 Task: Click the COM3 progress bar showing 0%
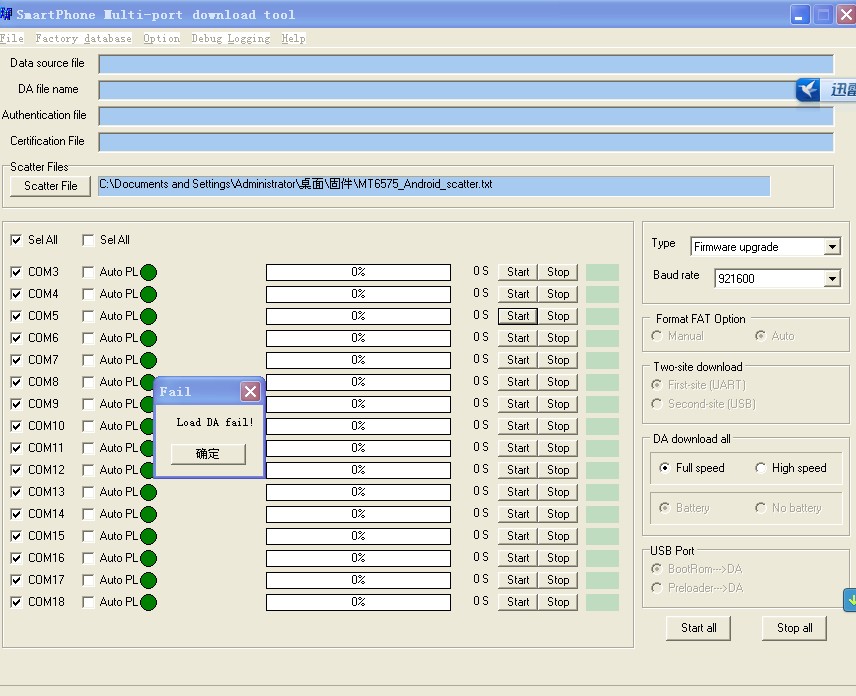point(358,272)
